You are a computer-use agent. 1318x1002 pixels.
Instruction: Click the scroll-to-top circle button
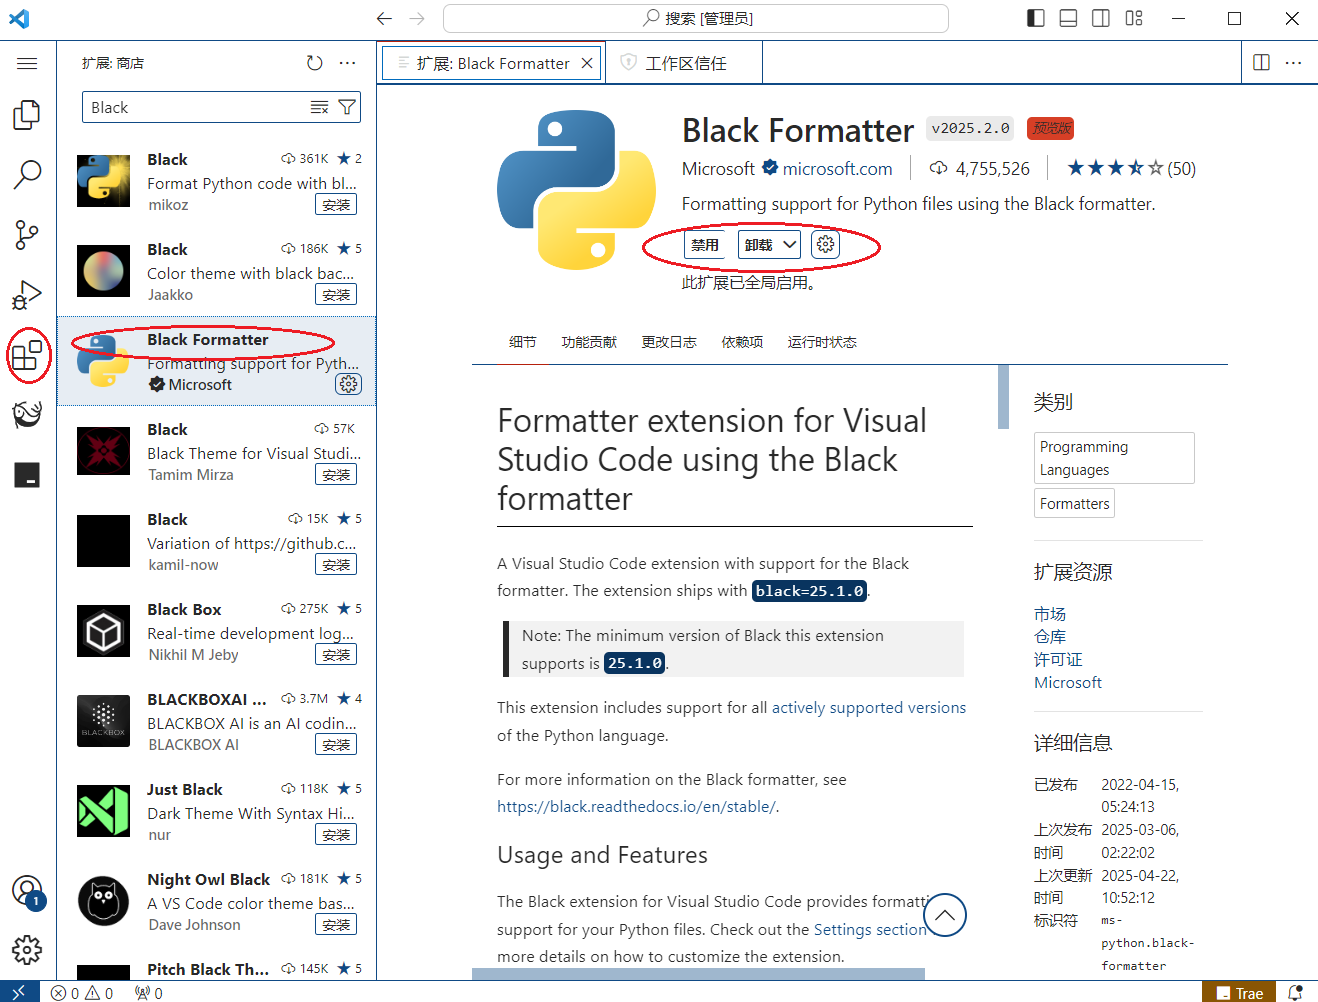[x=944, y=915]
